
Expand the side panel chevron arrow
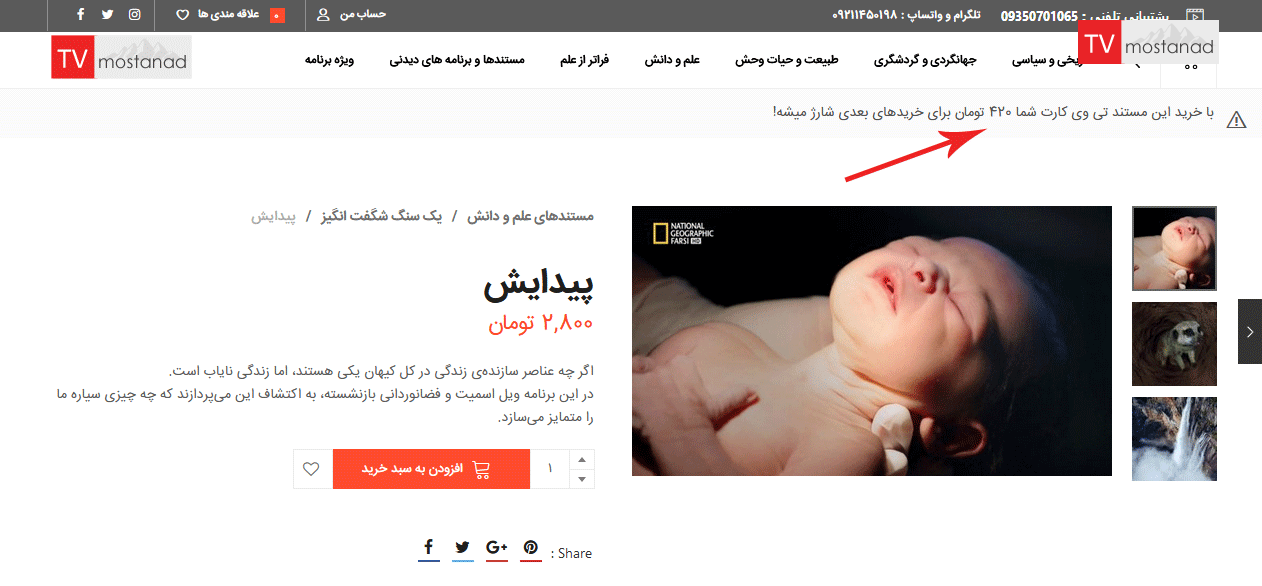[1250, 331]
